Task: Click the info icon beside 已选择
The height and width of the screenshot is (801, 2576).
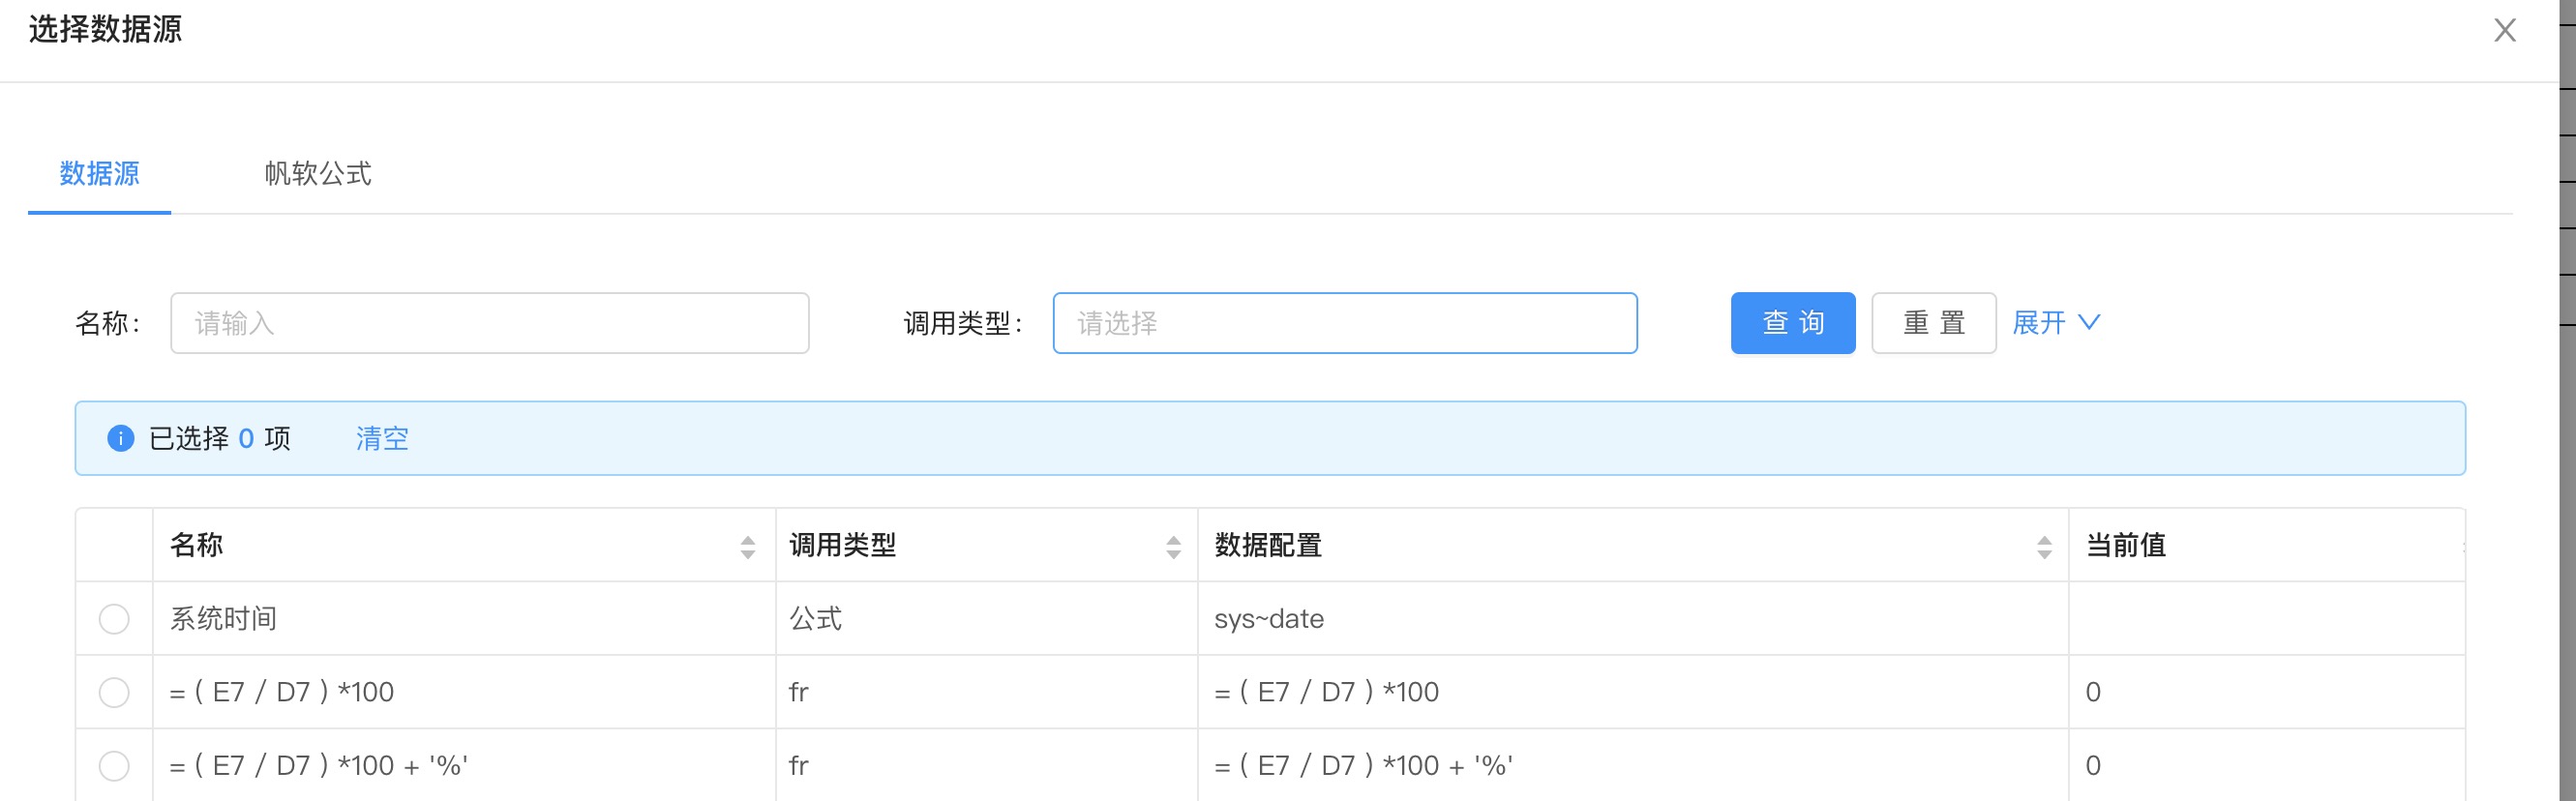Action: 120,438
